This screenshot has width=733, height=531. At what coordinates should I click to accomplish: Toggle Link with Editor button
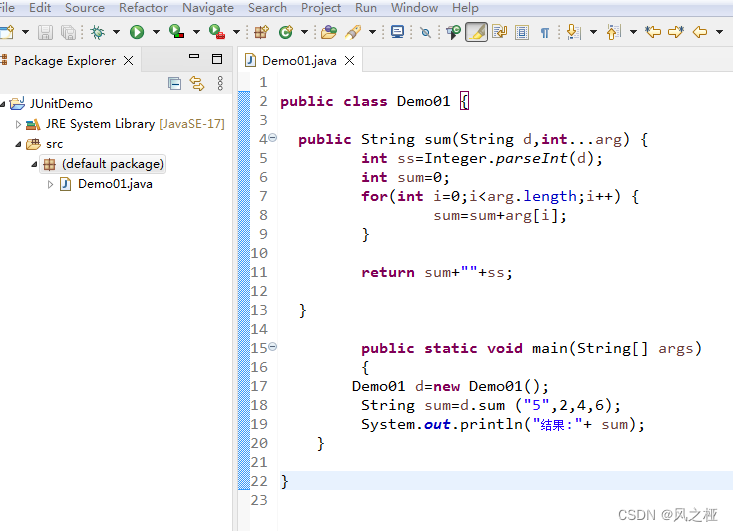[197, 84]
